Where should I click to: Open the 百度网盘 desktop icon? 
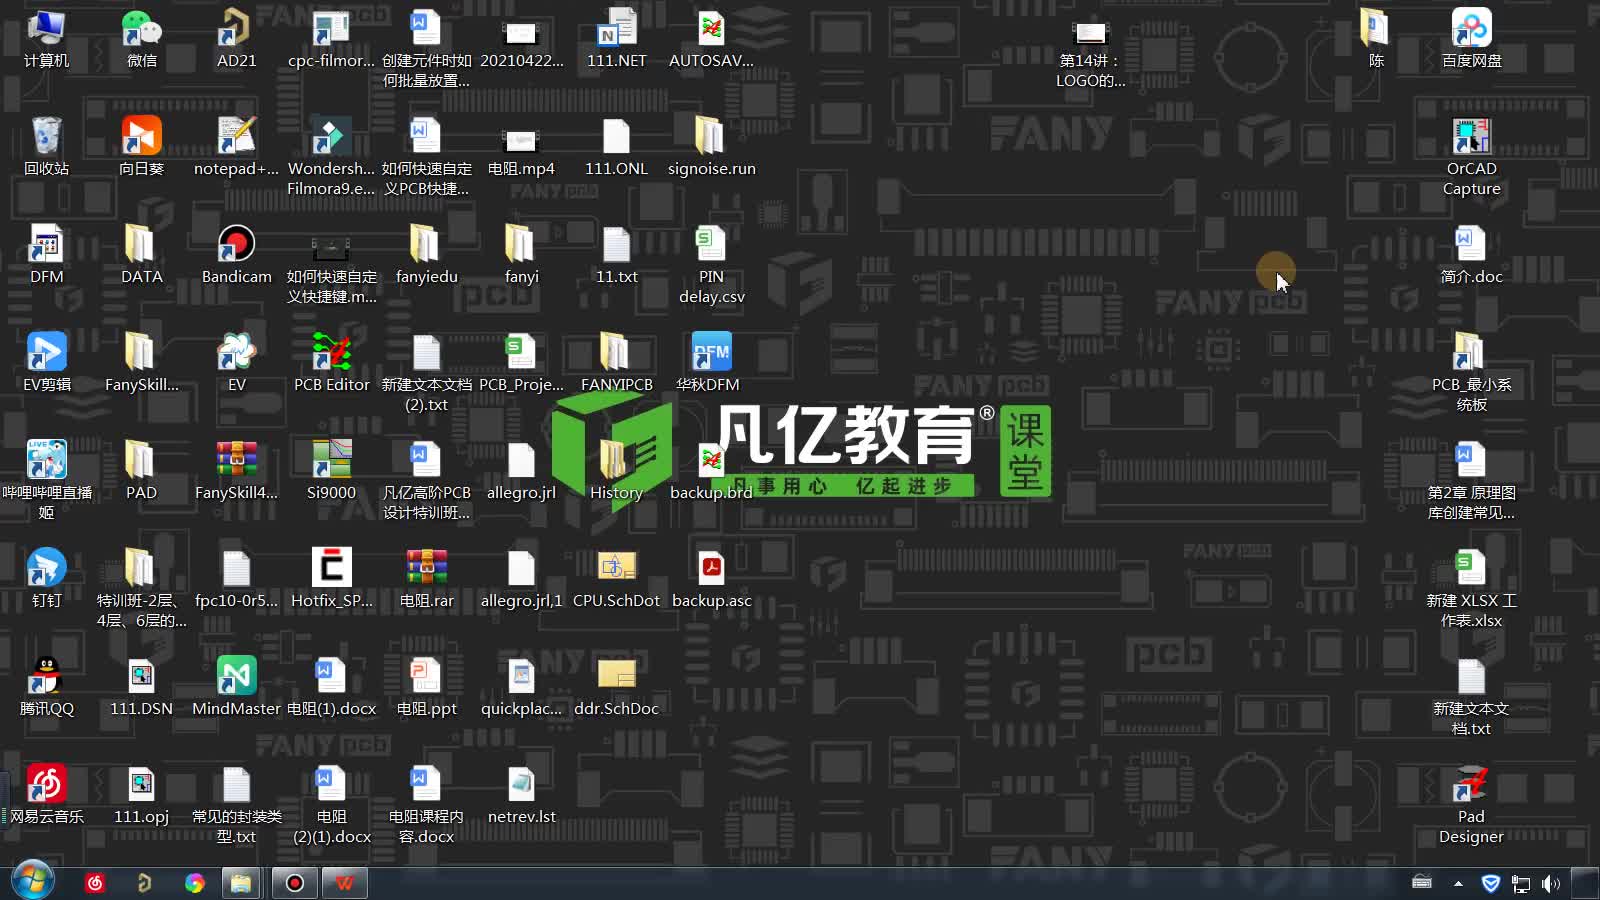(1471, 30)
